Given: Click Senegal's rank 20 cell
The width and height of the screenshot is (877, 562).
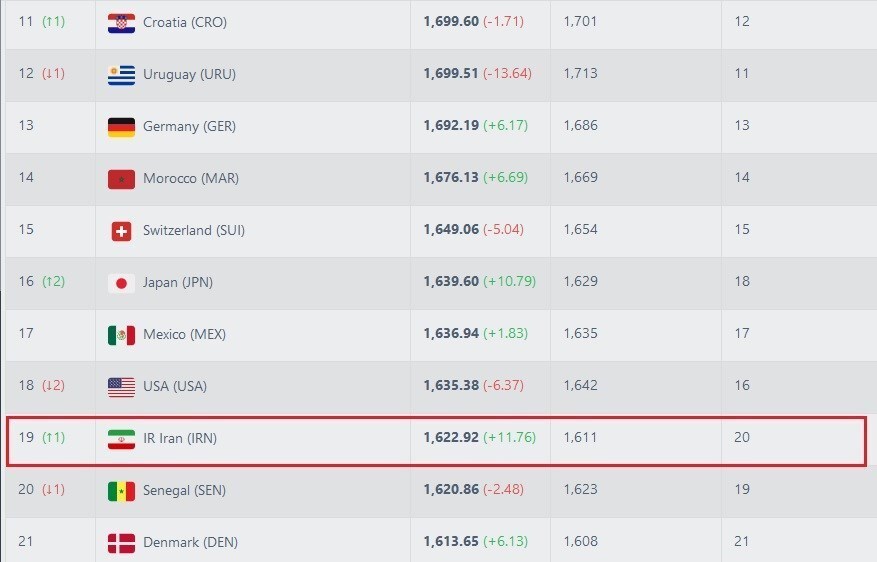Looking at the screenshot, I should pos(26,490).
